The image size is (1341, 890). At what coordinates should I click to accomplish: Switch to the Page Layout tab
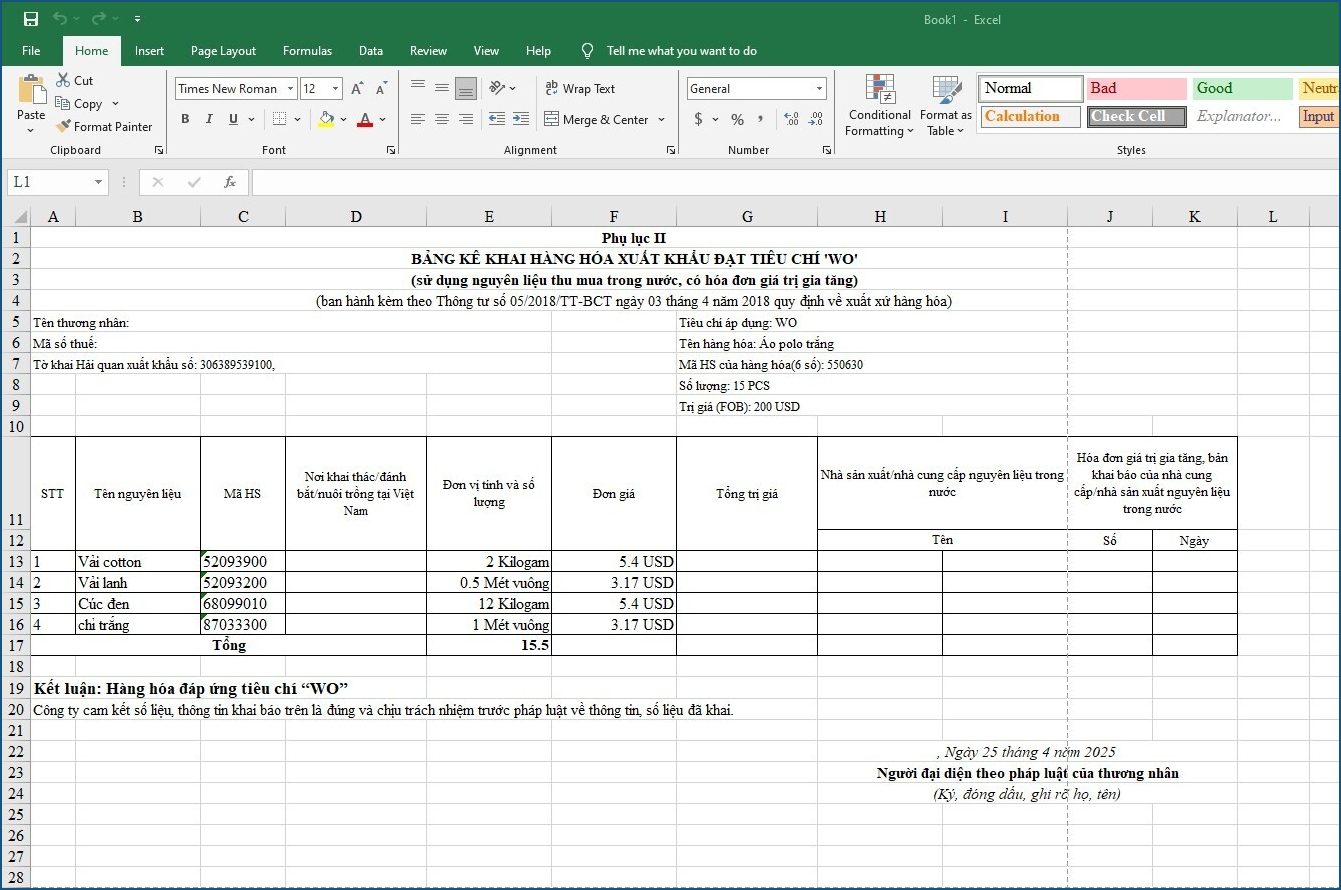[x=223, y=51]
